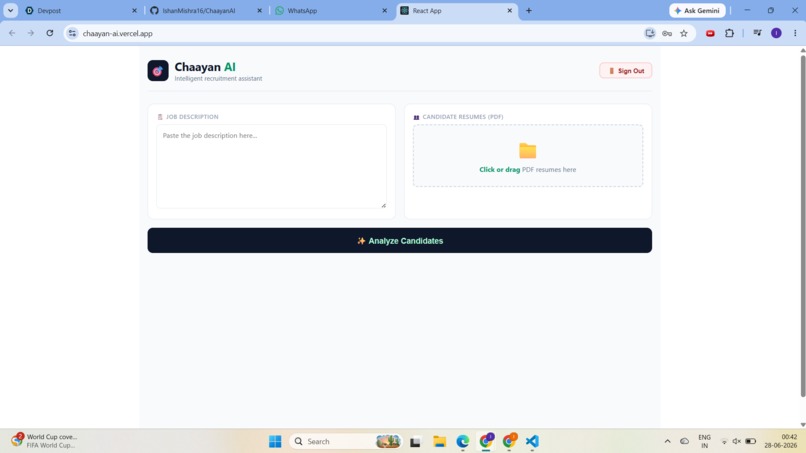The image size is (806, 453).
Task: Click the Chaayan AI logo icon
Action: [158, 71]
